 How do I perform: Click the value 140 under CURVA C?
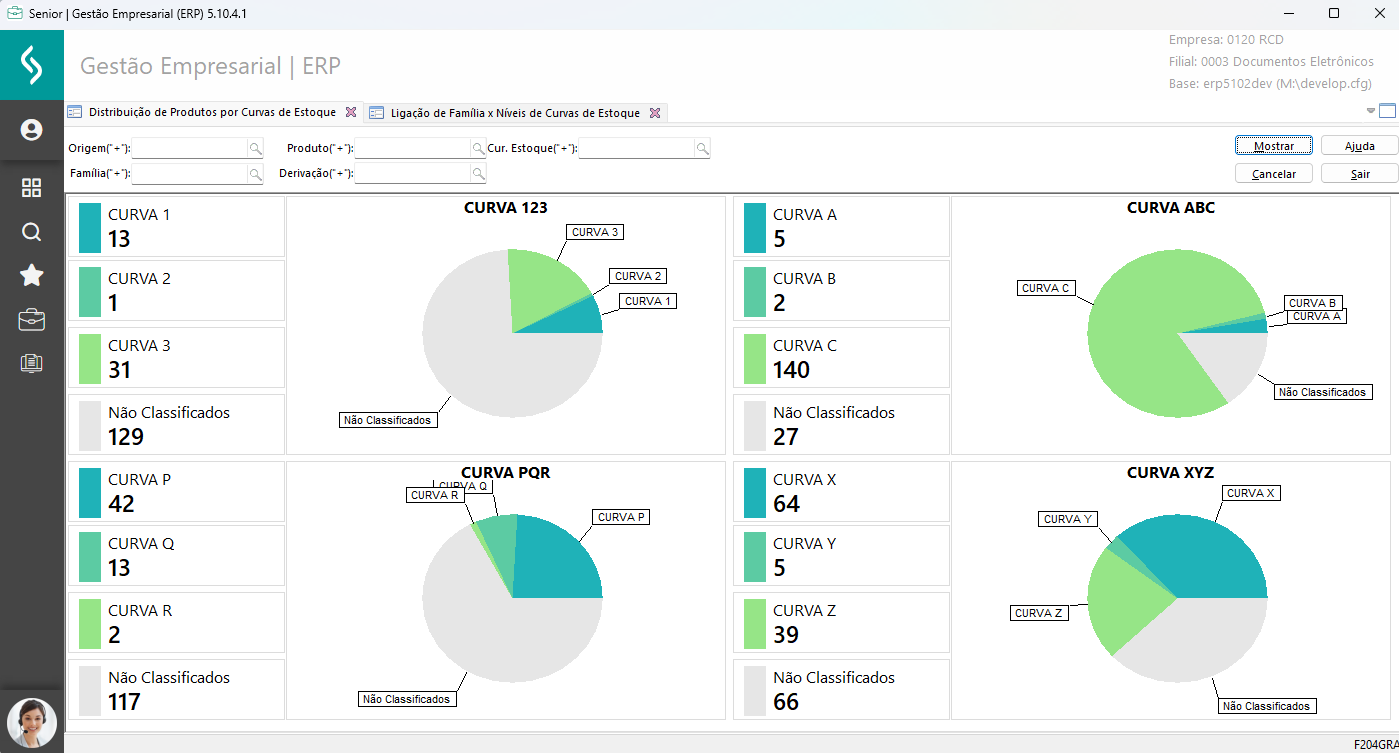coord(791,370)
